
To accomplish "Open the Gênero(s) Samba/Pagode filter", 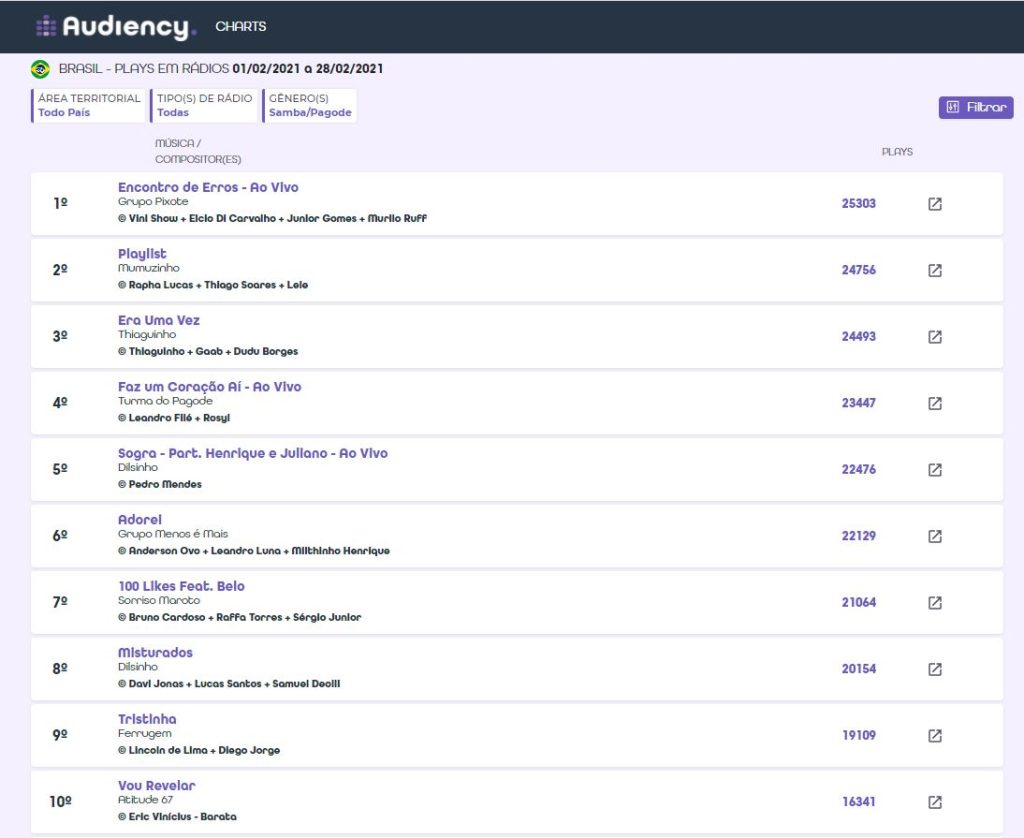I will point(310,105).
